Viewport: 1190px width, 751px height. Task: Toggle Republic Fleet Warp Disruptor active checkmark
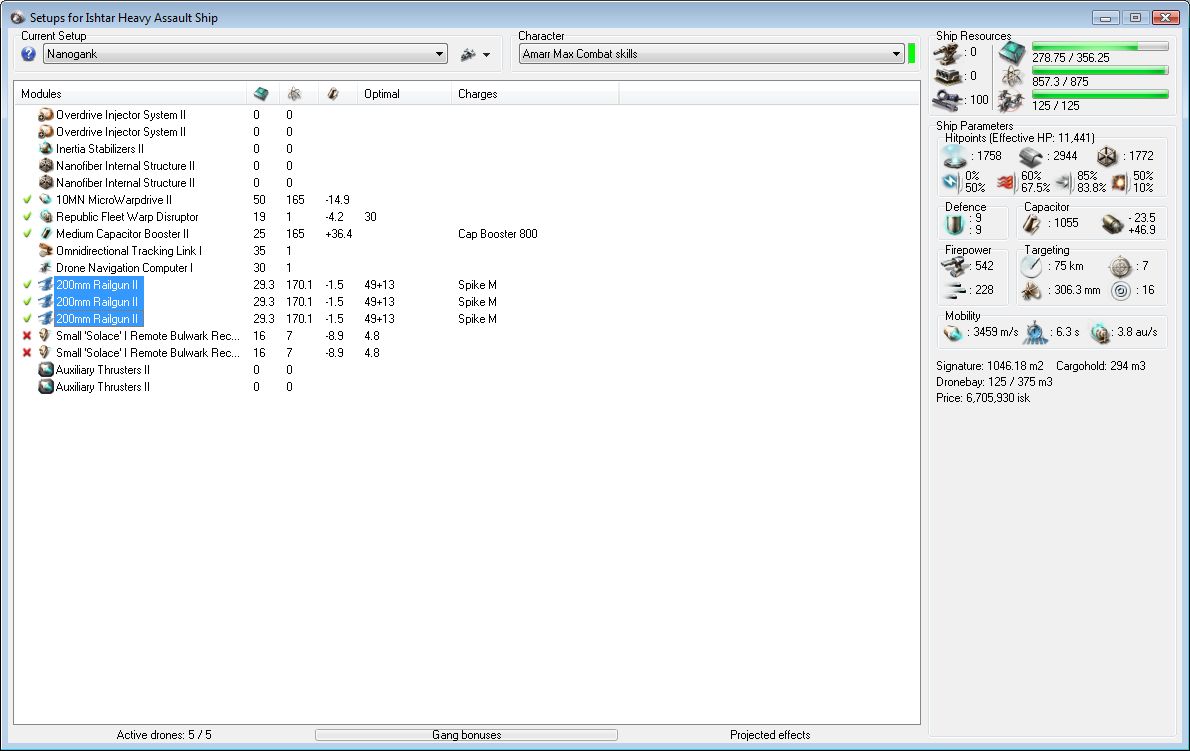pyautogui.click(x=27, y=217)
